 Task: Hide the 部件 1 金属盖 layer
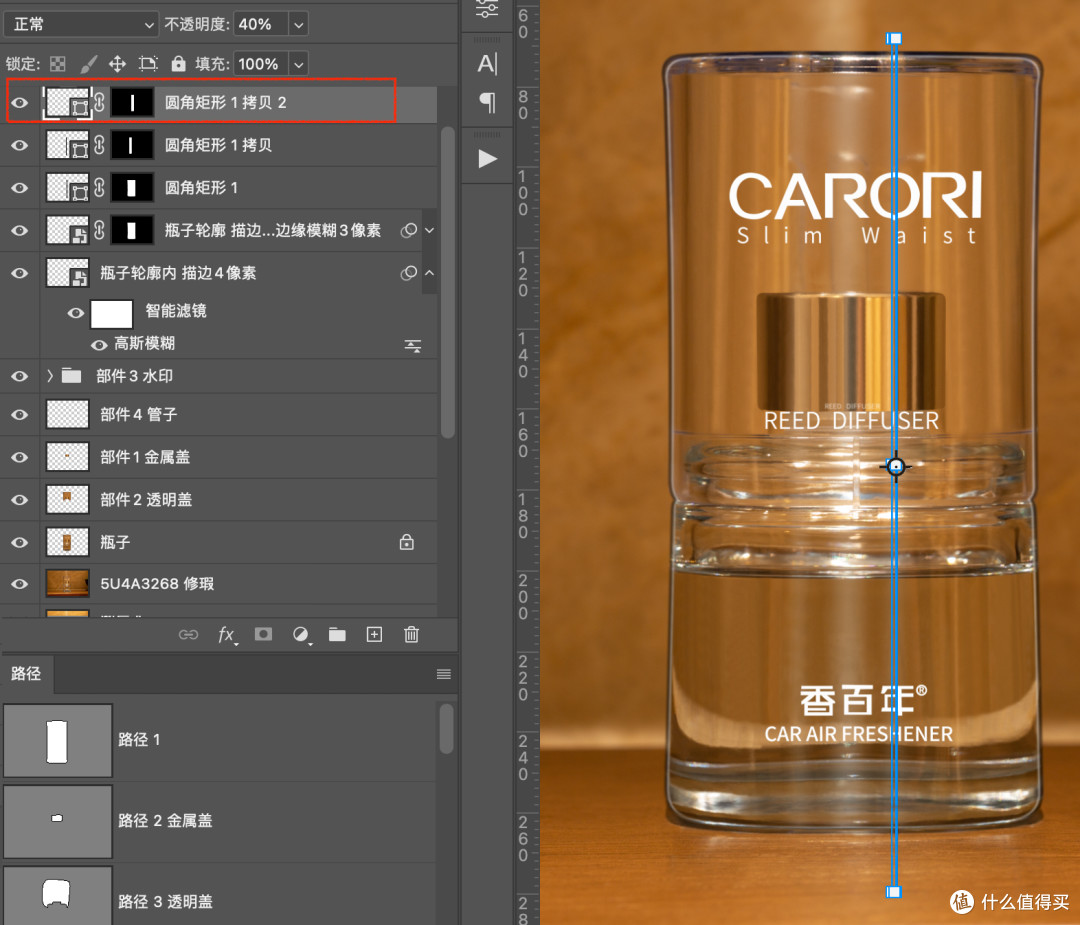coord(20,457)
